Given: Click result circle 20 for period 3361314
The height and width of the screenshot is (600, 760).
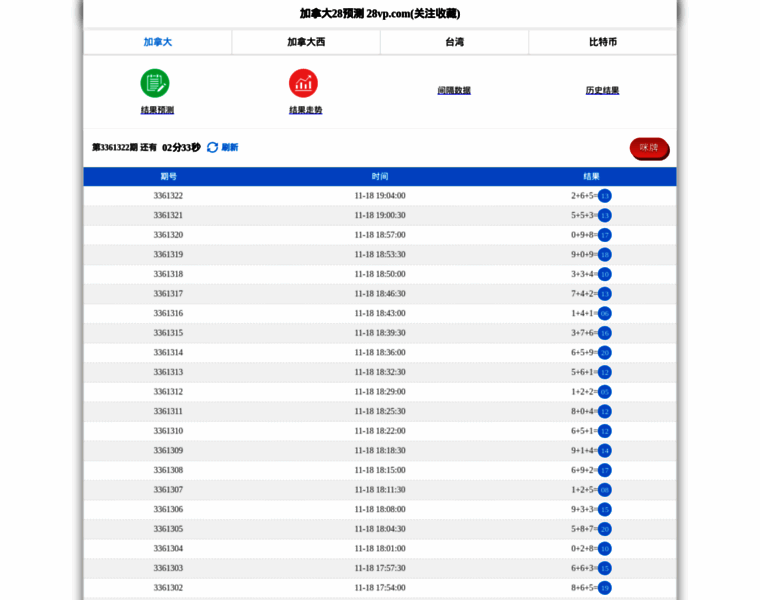Looking at the screenshot, I should coord(604,353).
